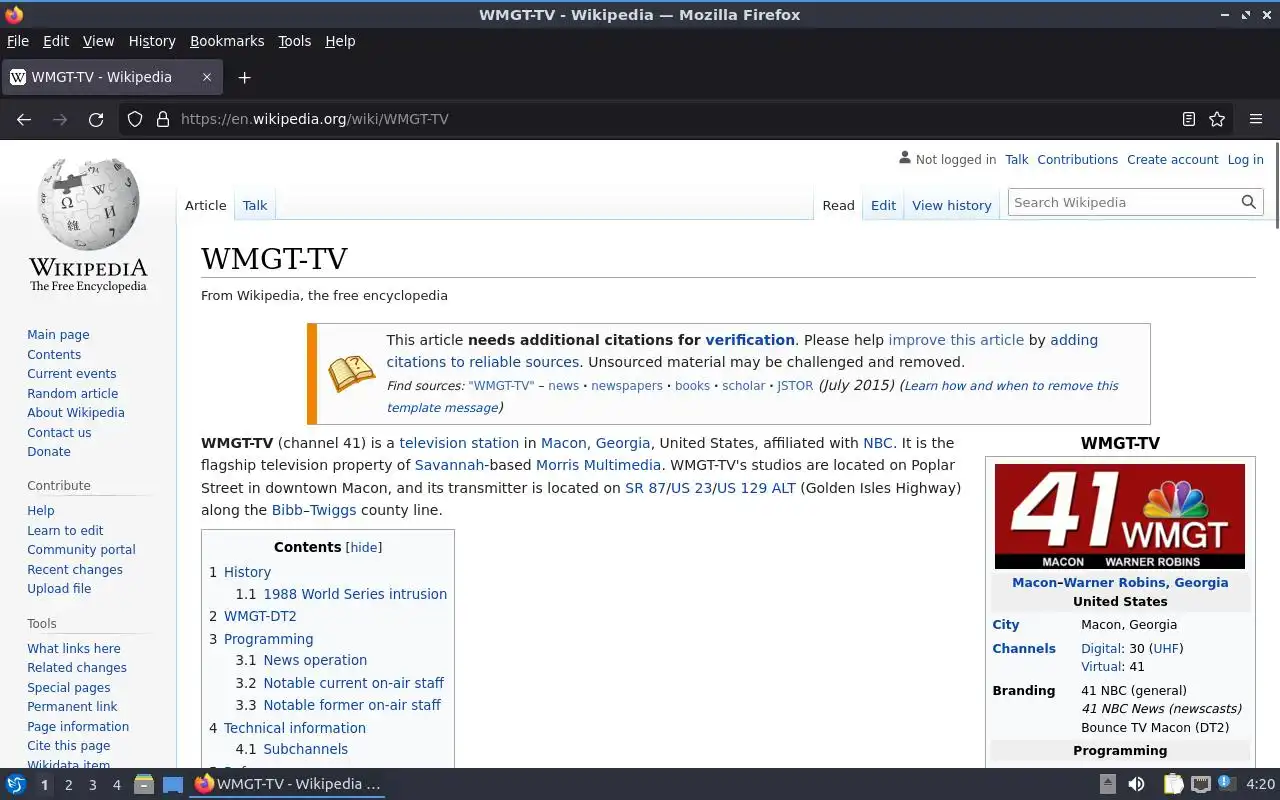Open the JSTOR find sources link

(795, 386)
